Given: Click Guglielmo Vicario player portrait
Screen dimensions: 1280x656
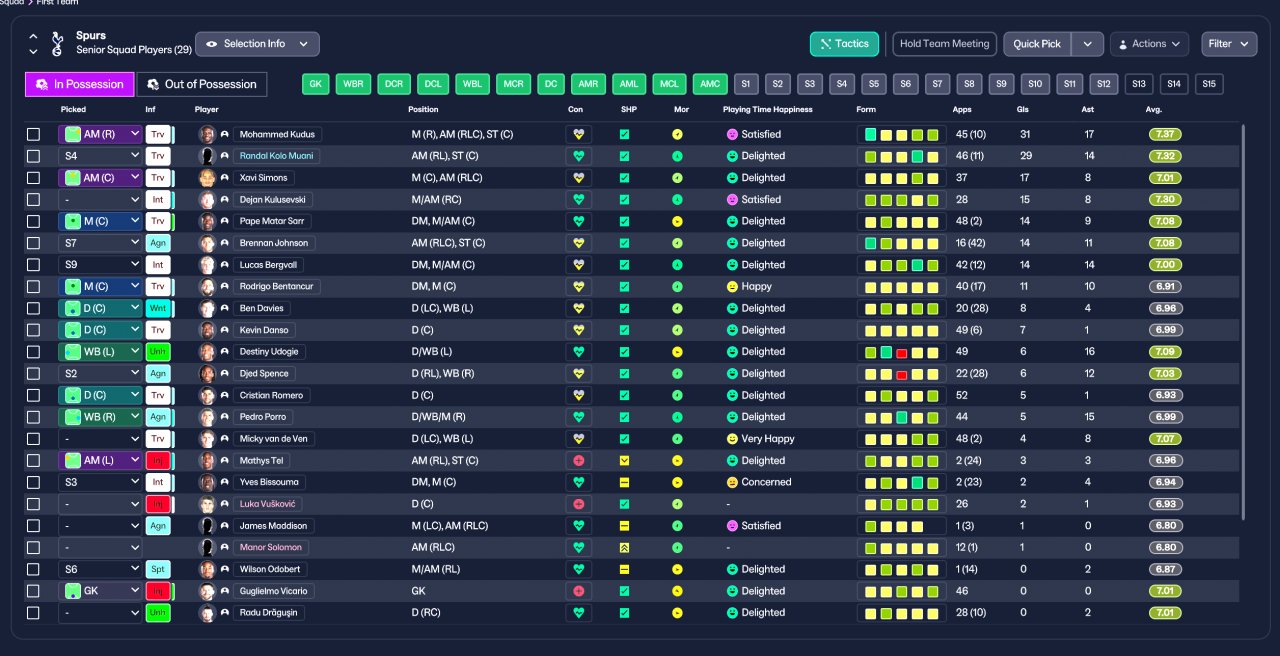Looking at the screenshot, I should [x=207, y=591].
